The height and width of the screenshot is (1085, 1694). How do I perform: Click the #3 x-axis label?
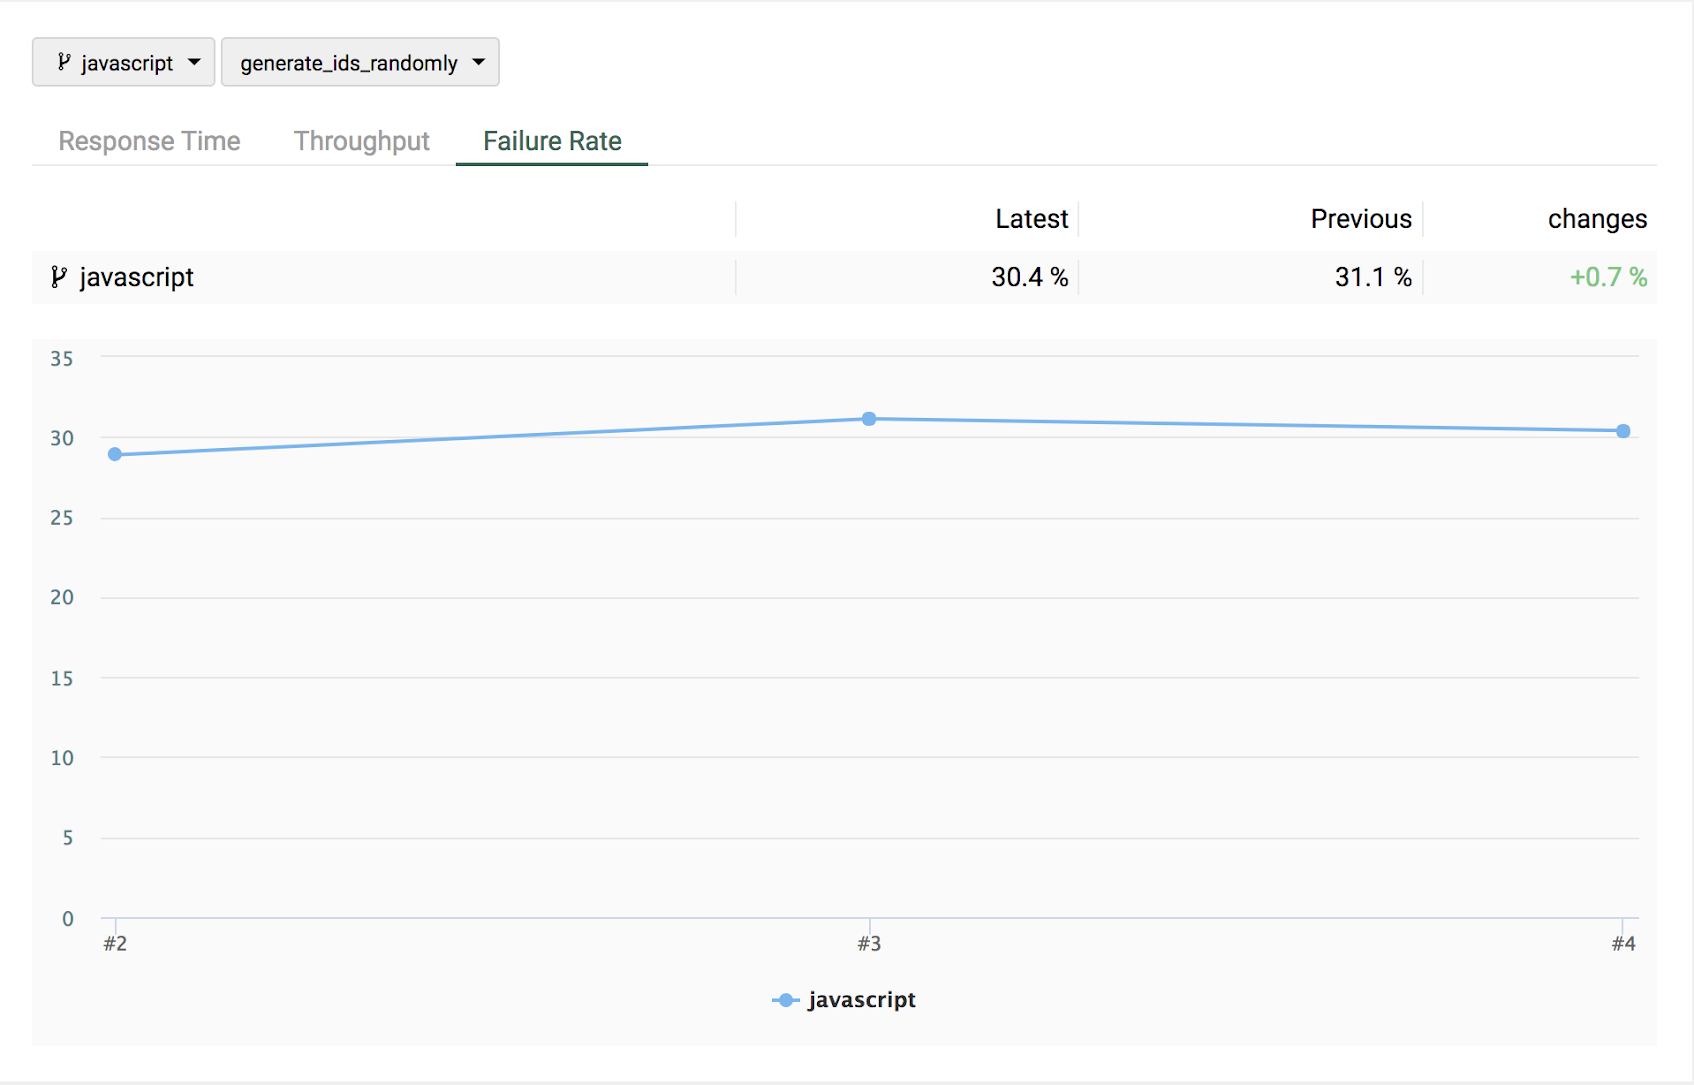click(x=869, y=943)
